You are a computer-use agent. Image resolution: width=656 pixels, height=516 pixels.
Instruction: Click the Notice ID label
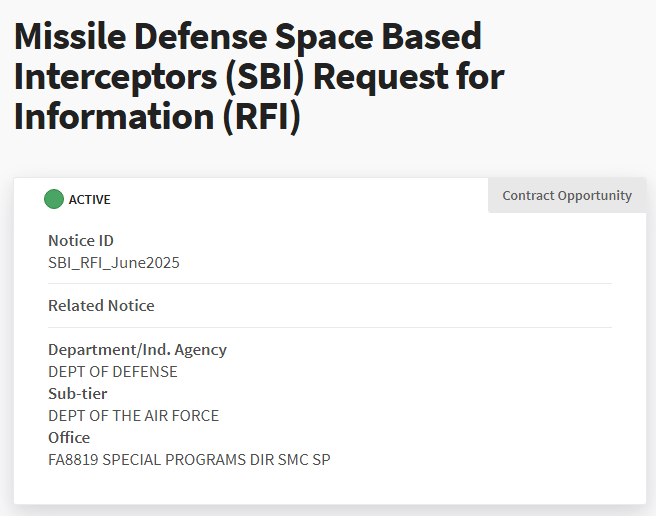(x=81, y=241)
